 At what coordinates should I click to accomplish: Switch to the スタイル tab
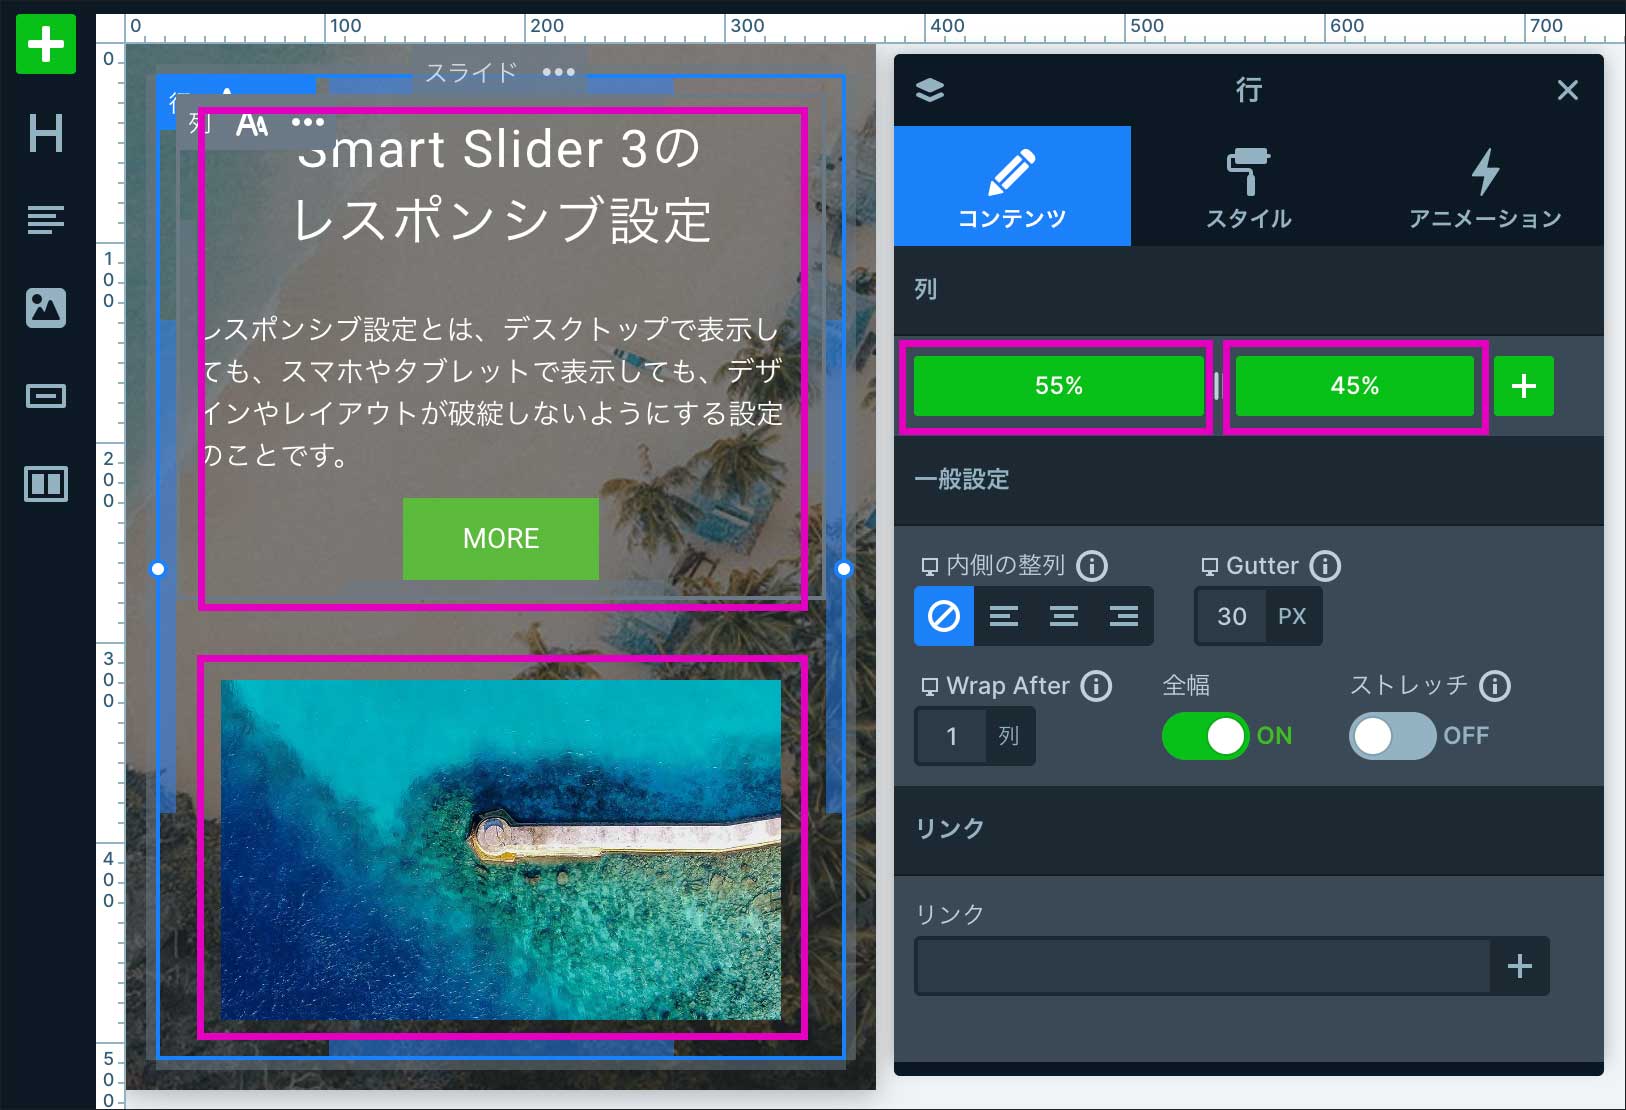coord(1248,187)
